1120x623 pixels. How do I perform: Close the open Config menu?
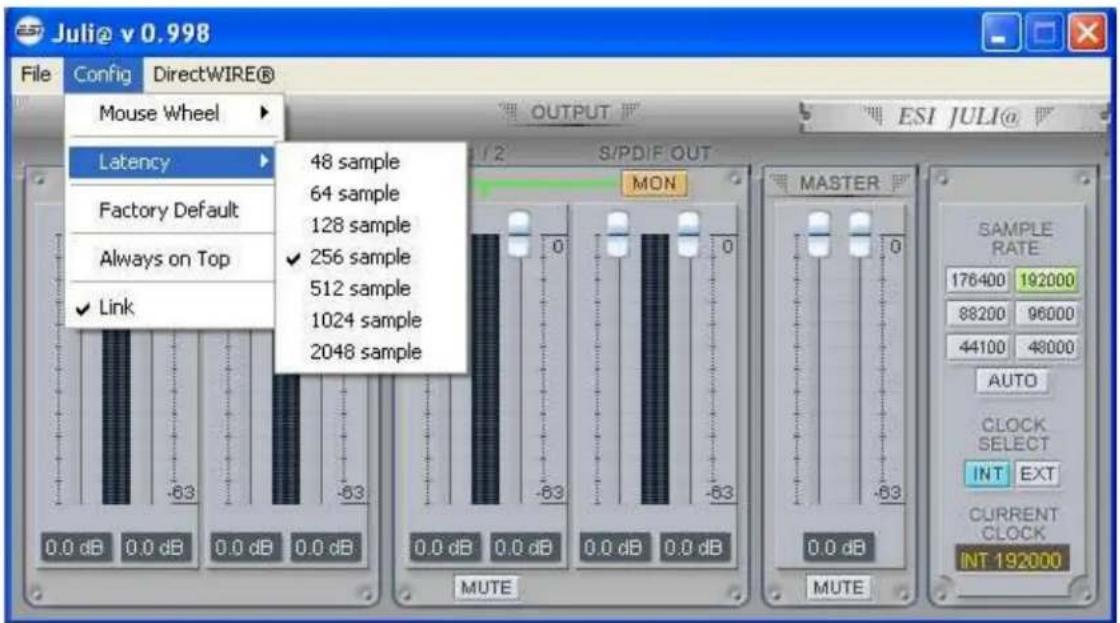103,74
